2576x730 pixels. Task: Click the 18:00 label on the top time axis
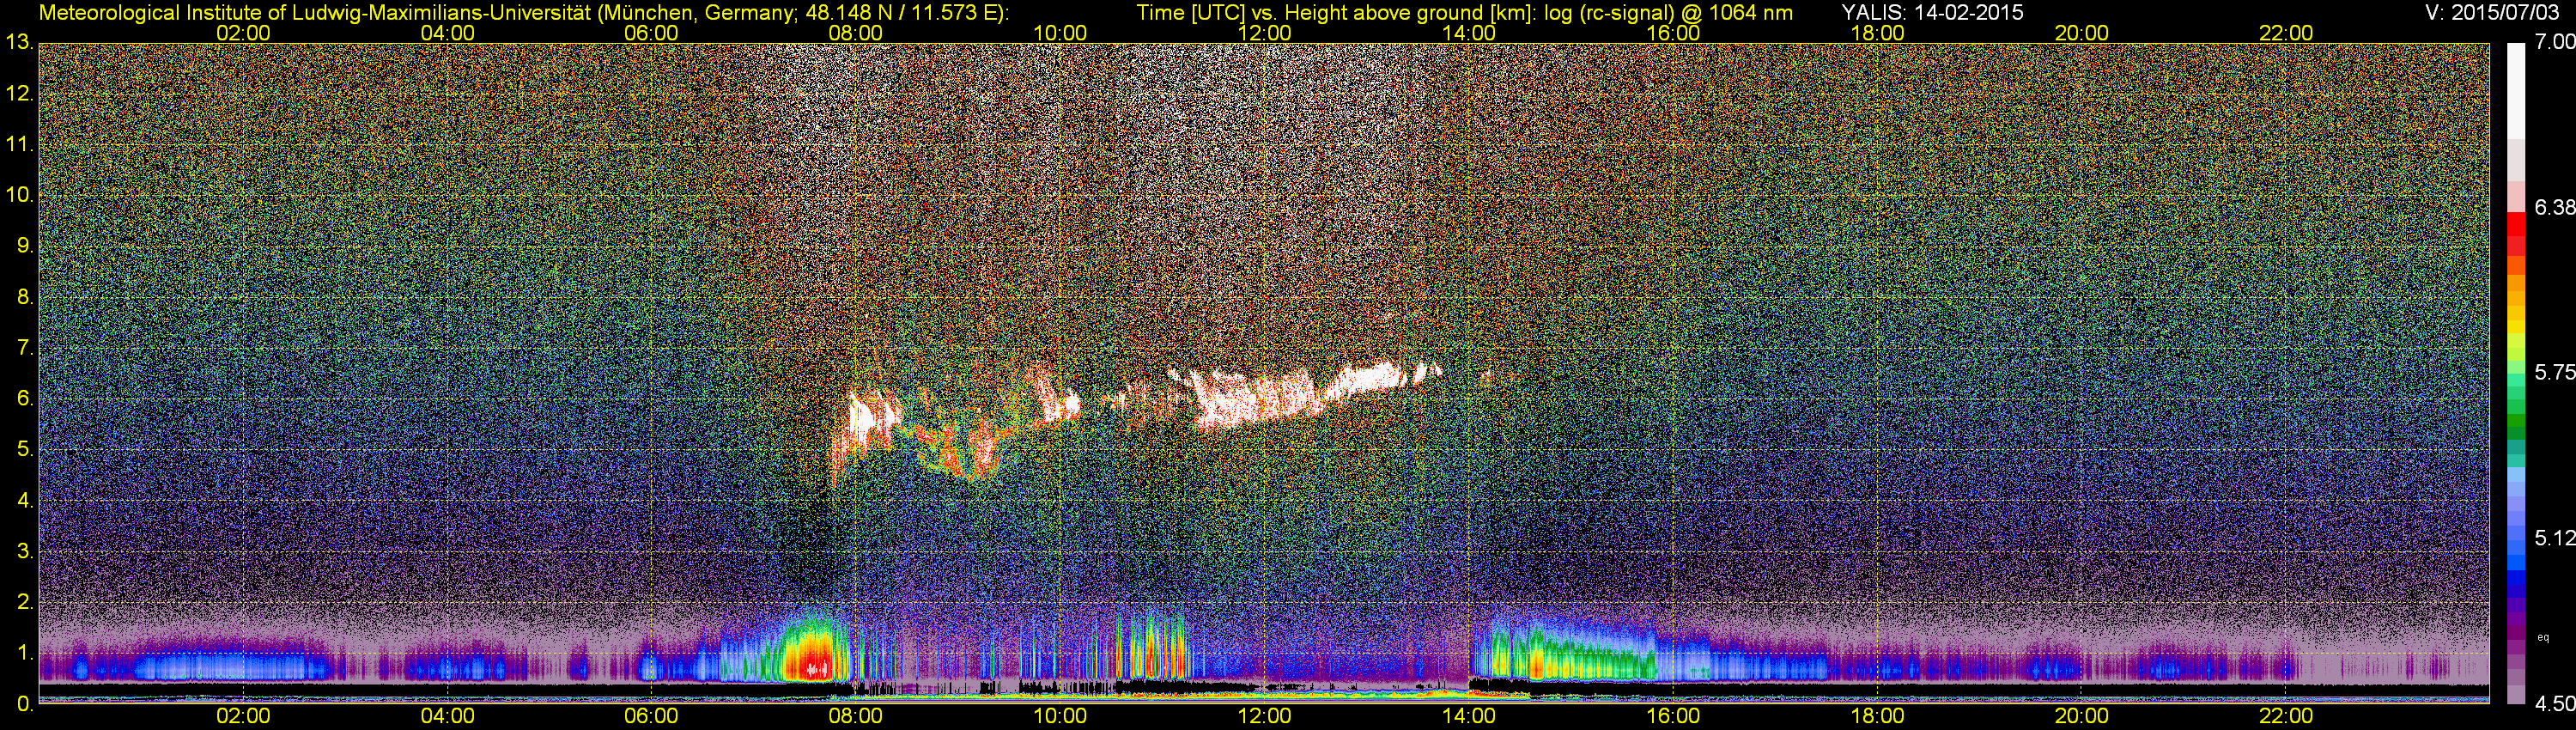pyautogui.click(x=1877, y=33)
